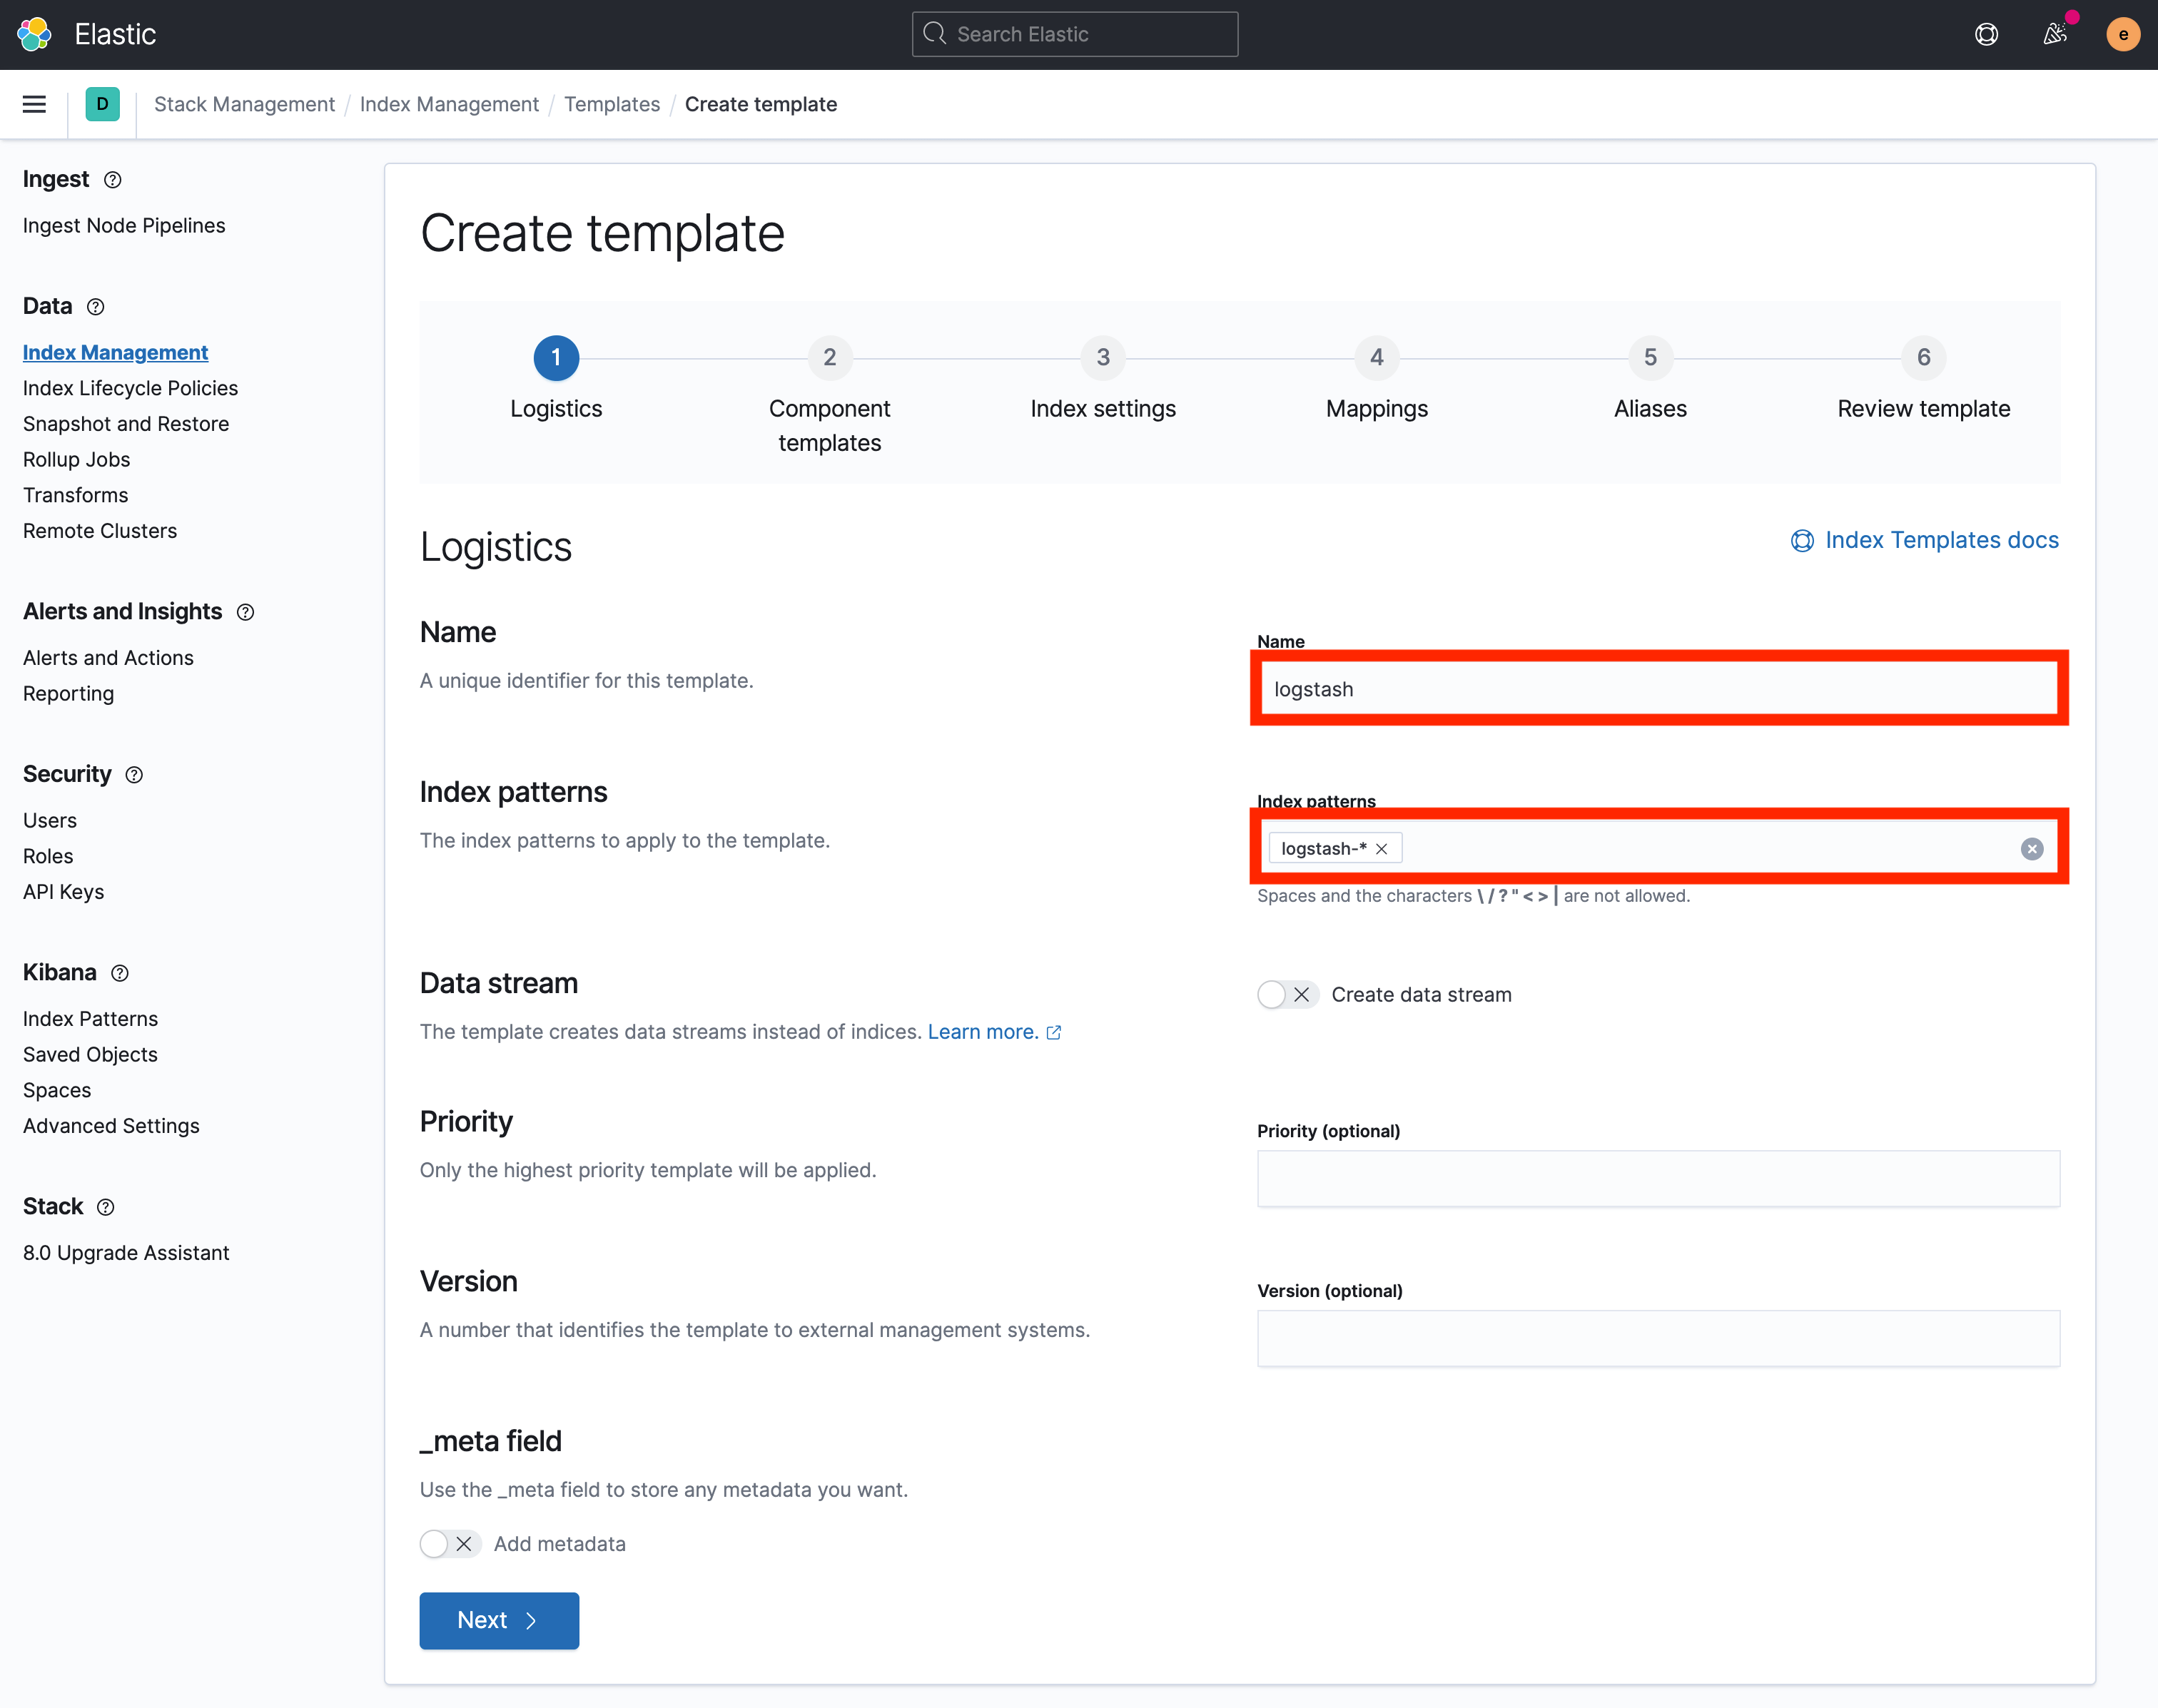Go to Templates breadcrumb
The image size is (2158, 1708).
point(612,104)
